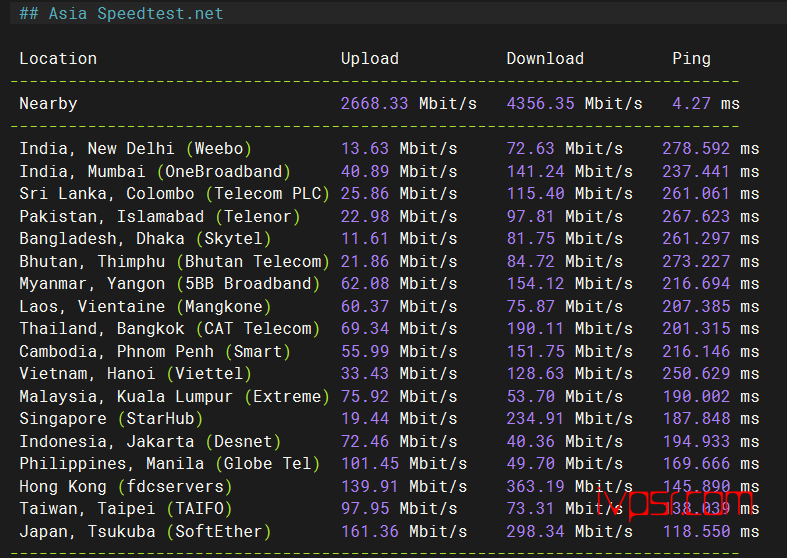This screenshot has width=787, height=558.
Task: Click Thimphu download value 84.72
Action: coord(531,262)
